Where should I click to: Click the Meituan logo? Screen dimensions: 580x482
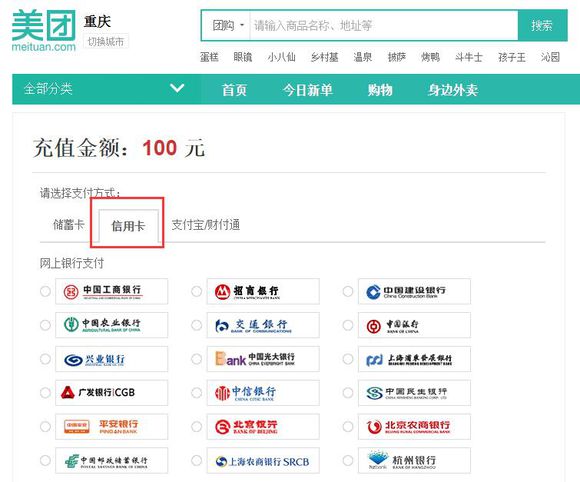[x=44, y=30]
